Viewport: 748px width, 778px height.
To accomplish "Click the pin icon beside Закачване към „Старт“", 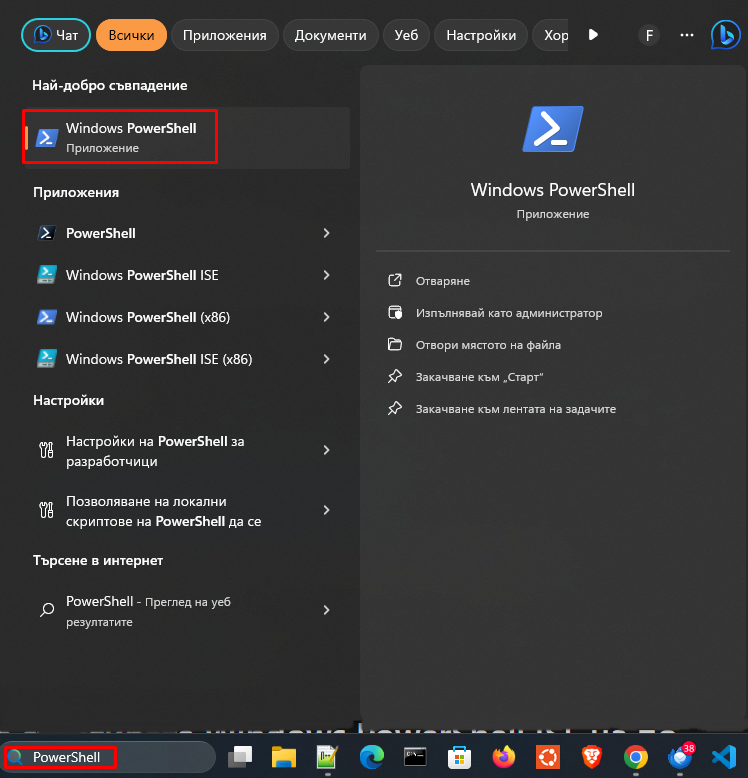I will 395,377.
